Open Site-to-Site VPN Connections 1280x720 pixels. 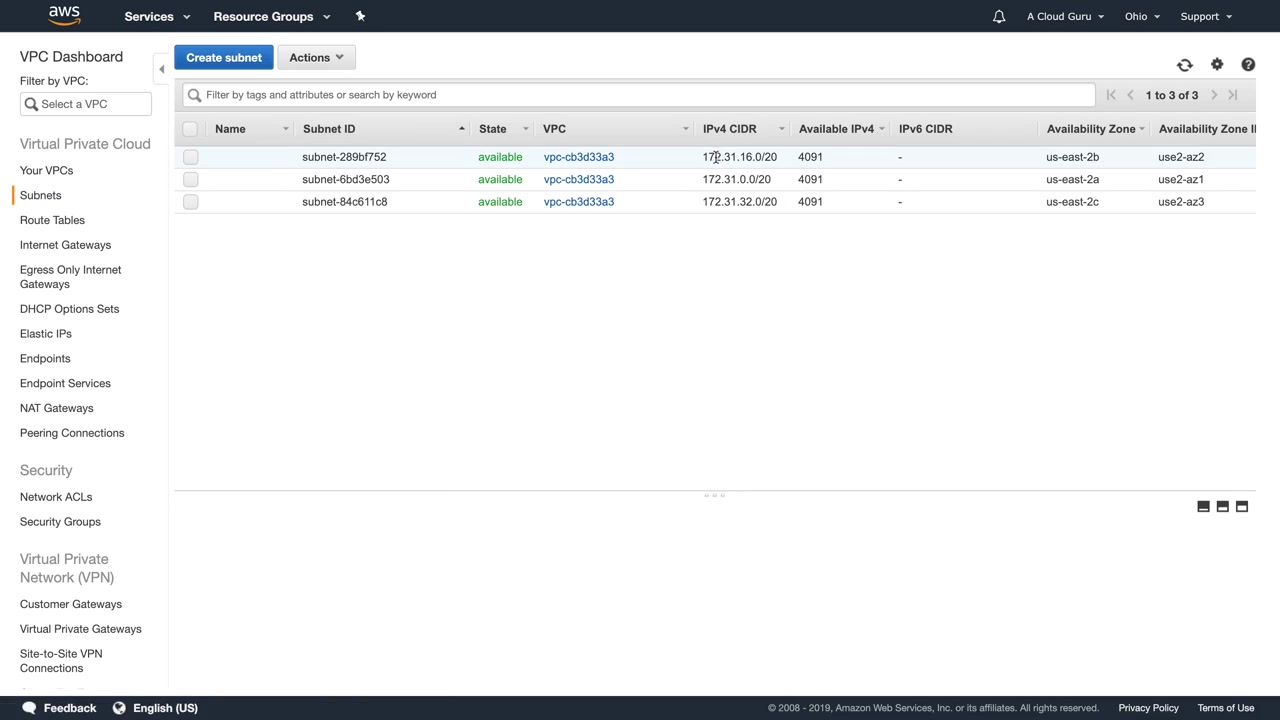tap(61, 661)
